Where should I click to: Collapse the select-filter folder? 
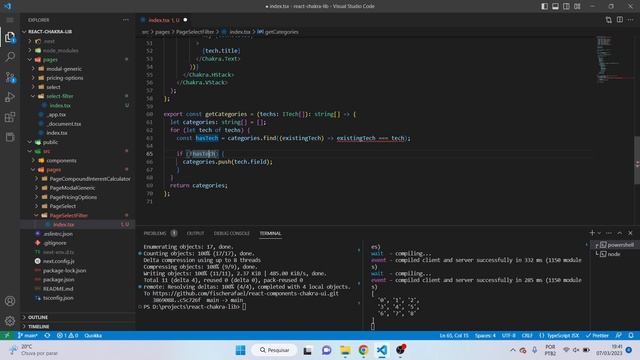click(x=60, y=96)
